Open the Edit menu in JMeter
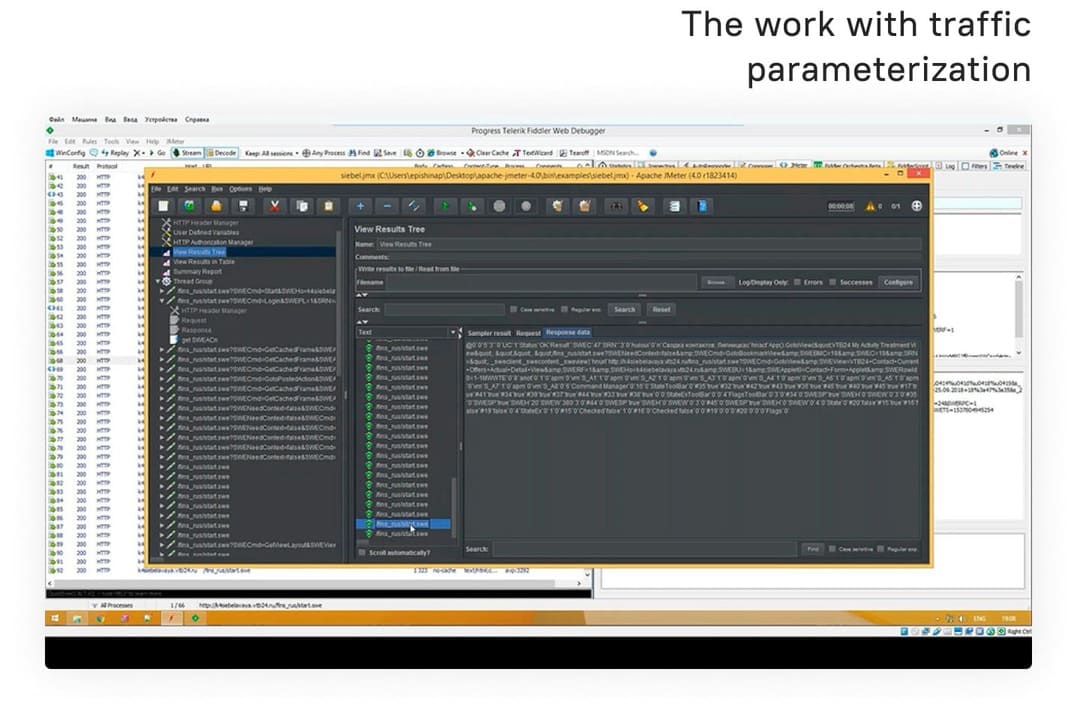Screen dimensions: 1077x714 (172, 189)
